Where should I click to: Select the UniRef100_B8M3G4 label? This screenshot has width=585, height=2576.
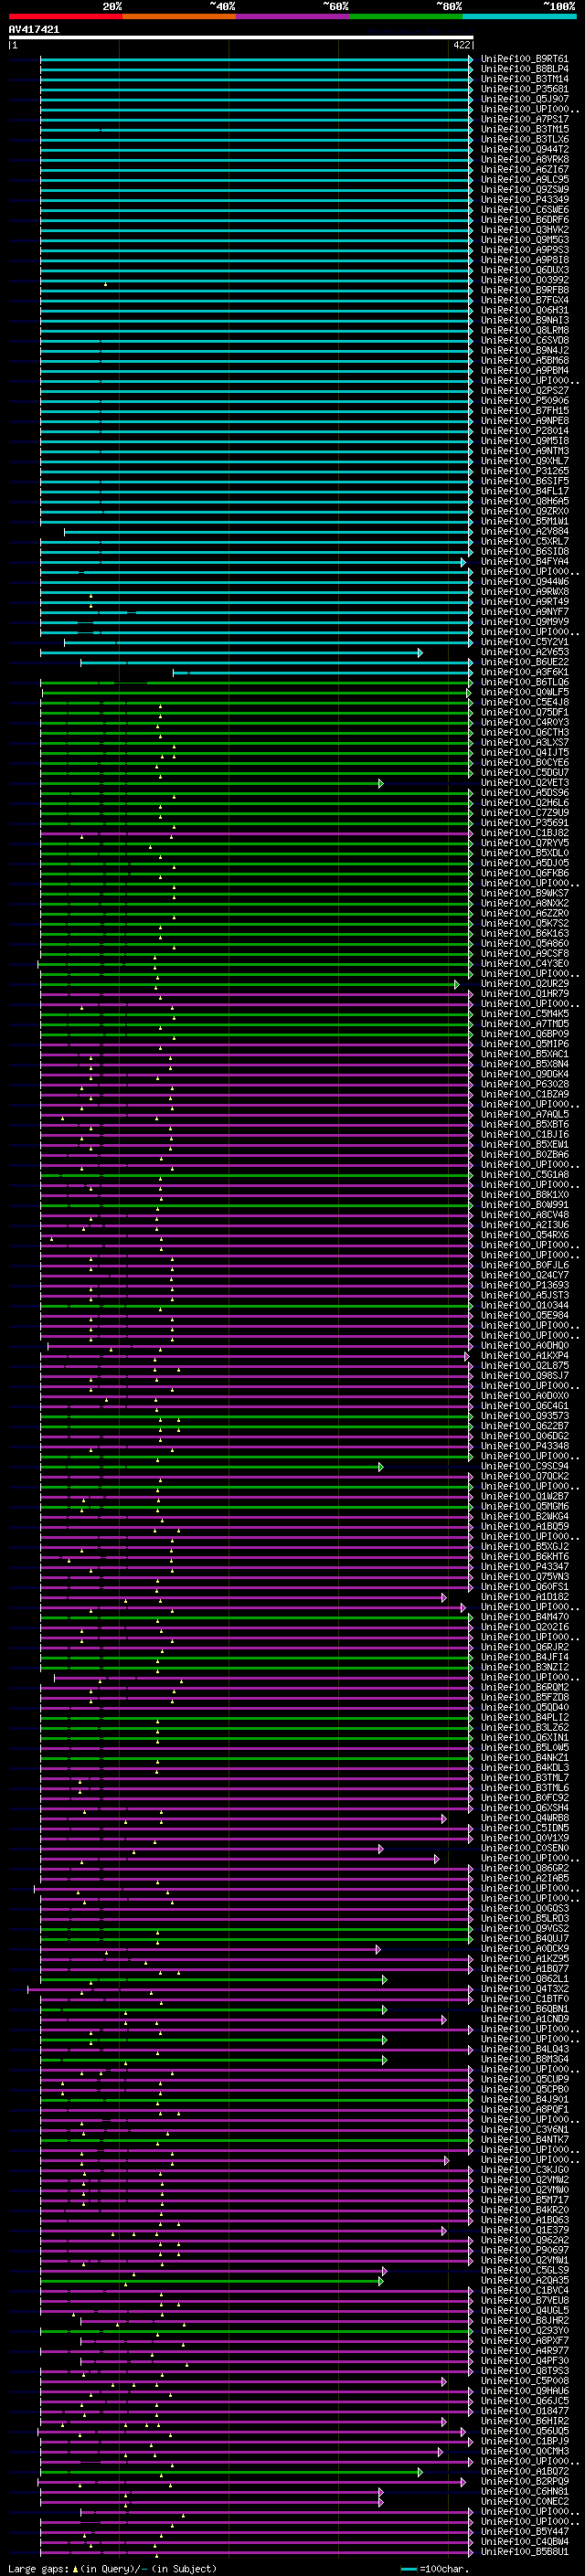tap(525, 2059)
